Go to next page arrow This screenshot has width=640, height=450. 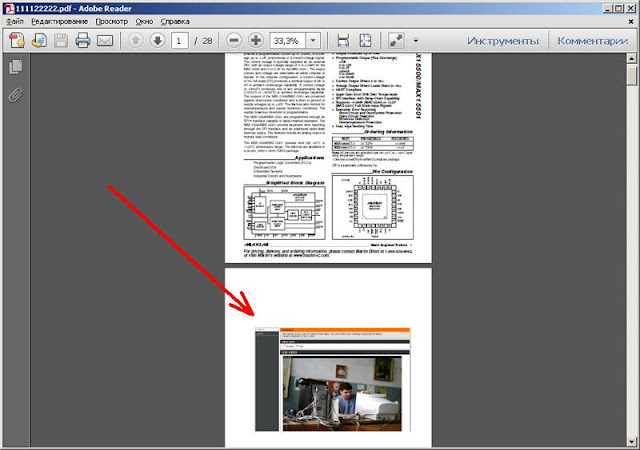click(x=158, y=40)
